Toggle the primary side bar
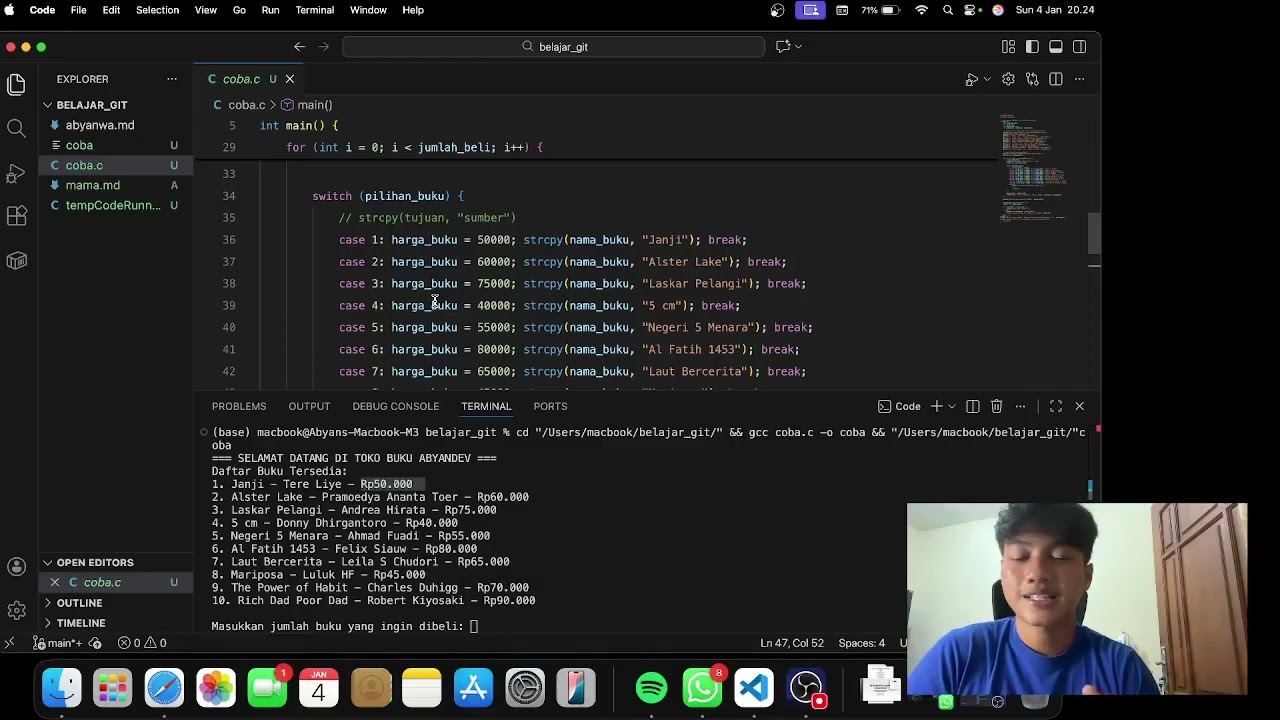The image size is (1280, 720). (1032, 47)
